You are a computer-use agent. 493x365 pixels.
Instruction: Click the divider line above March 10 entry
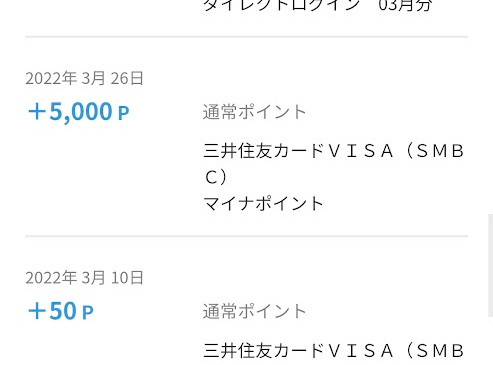pos(247,236)
